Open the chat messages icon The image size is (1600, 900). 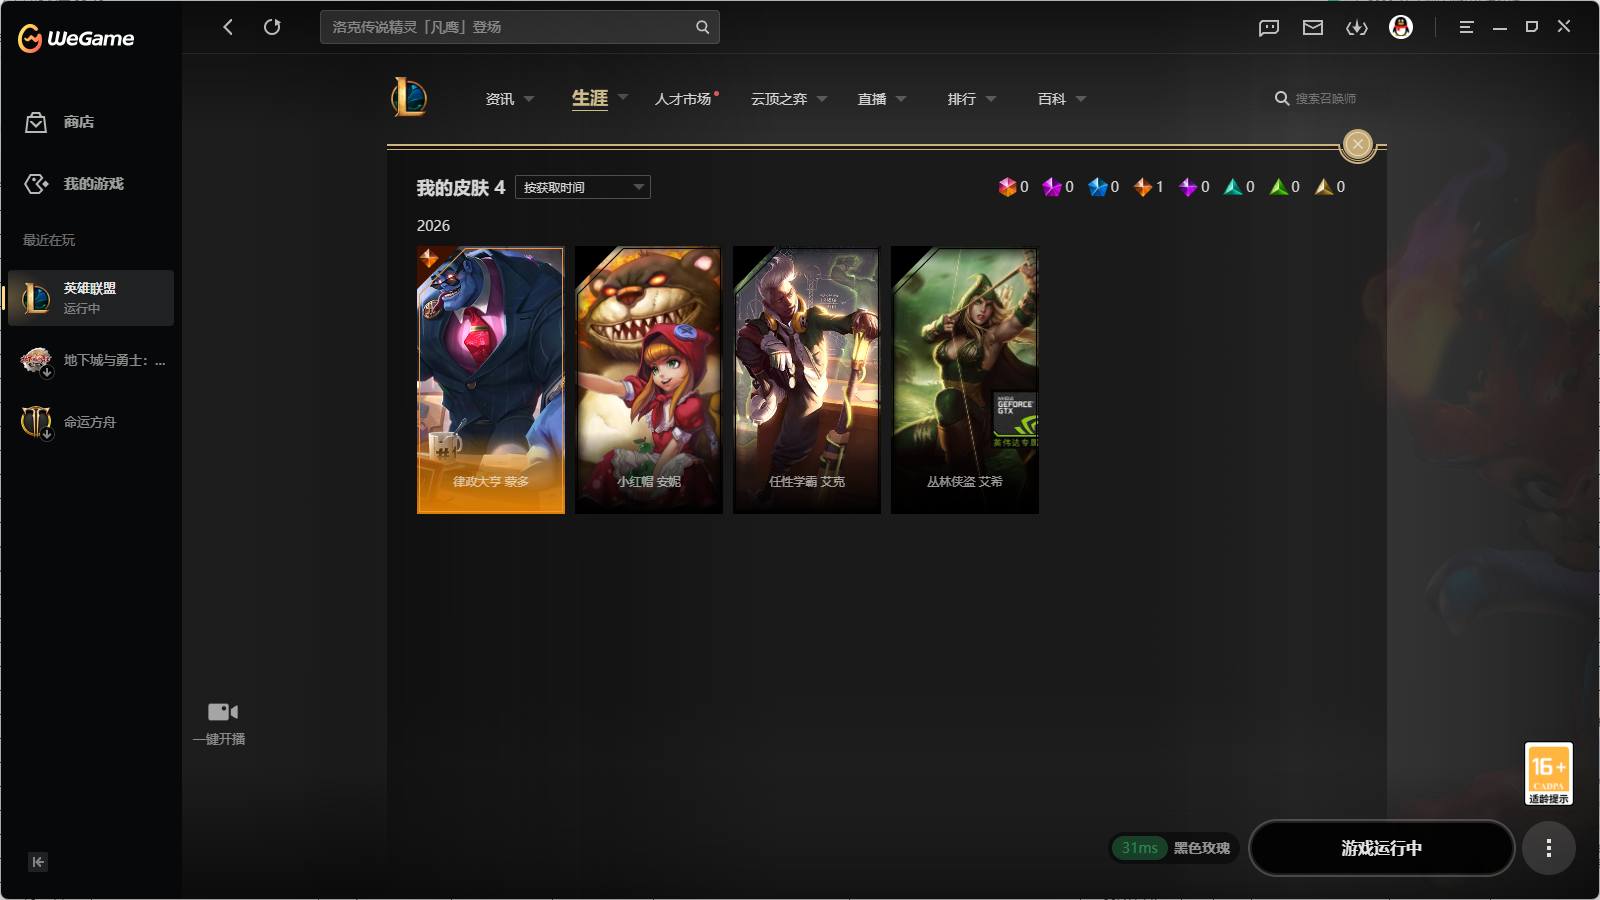pos(1269,28)
